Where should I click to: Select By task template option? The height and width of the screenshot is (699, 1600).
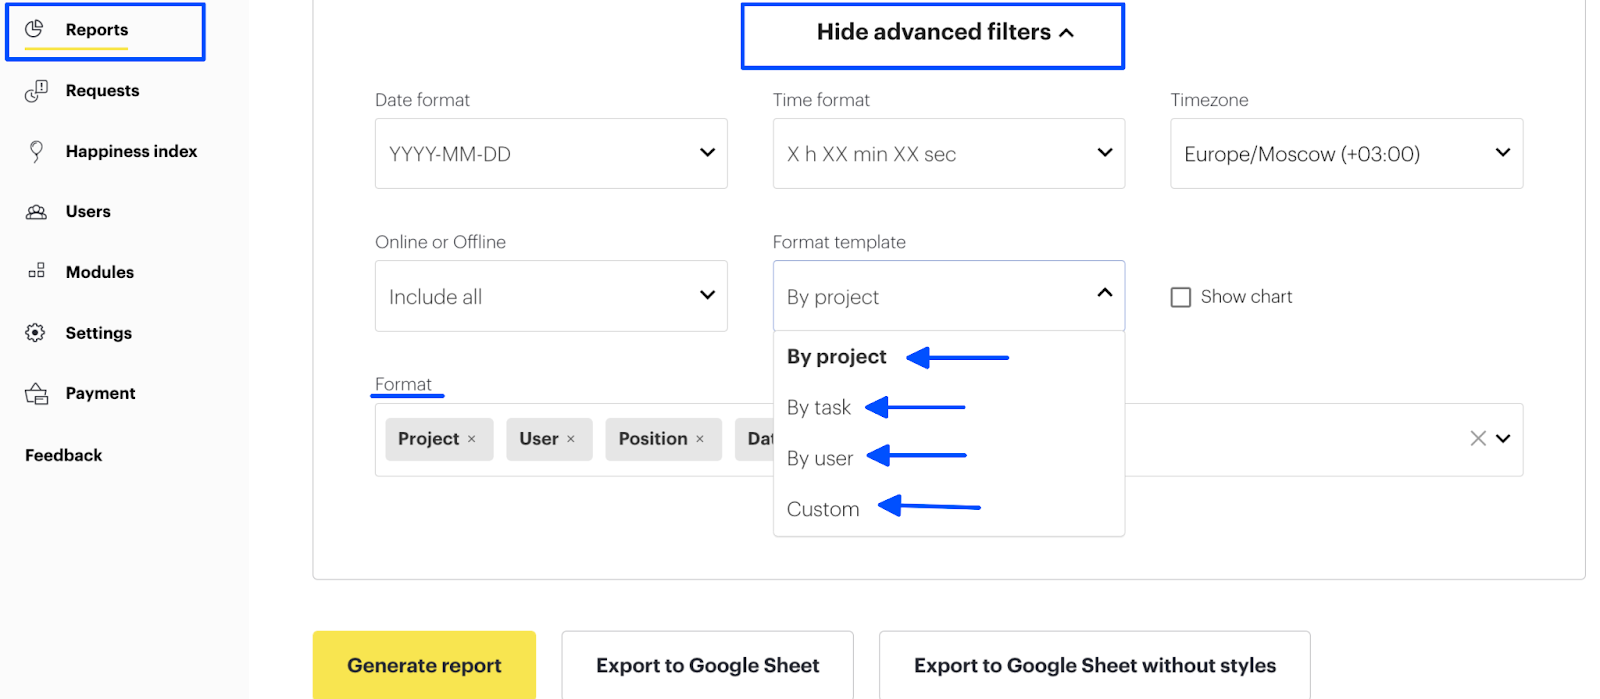click(819, 408)
